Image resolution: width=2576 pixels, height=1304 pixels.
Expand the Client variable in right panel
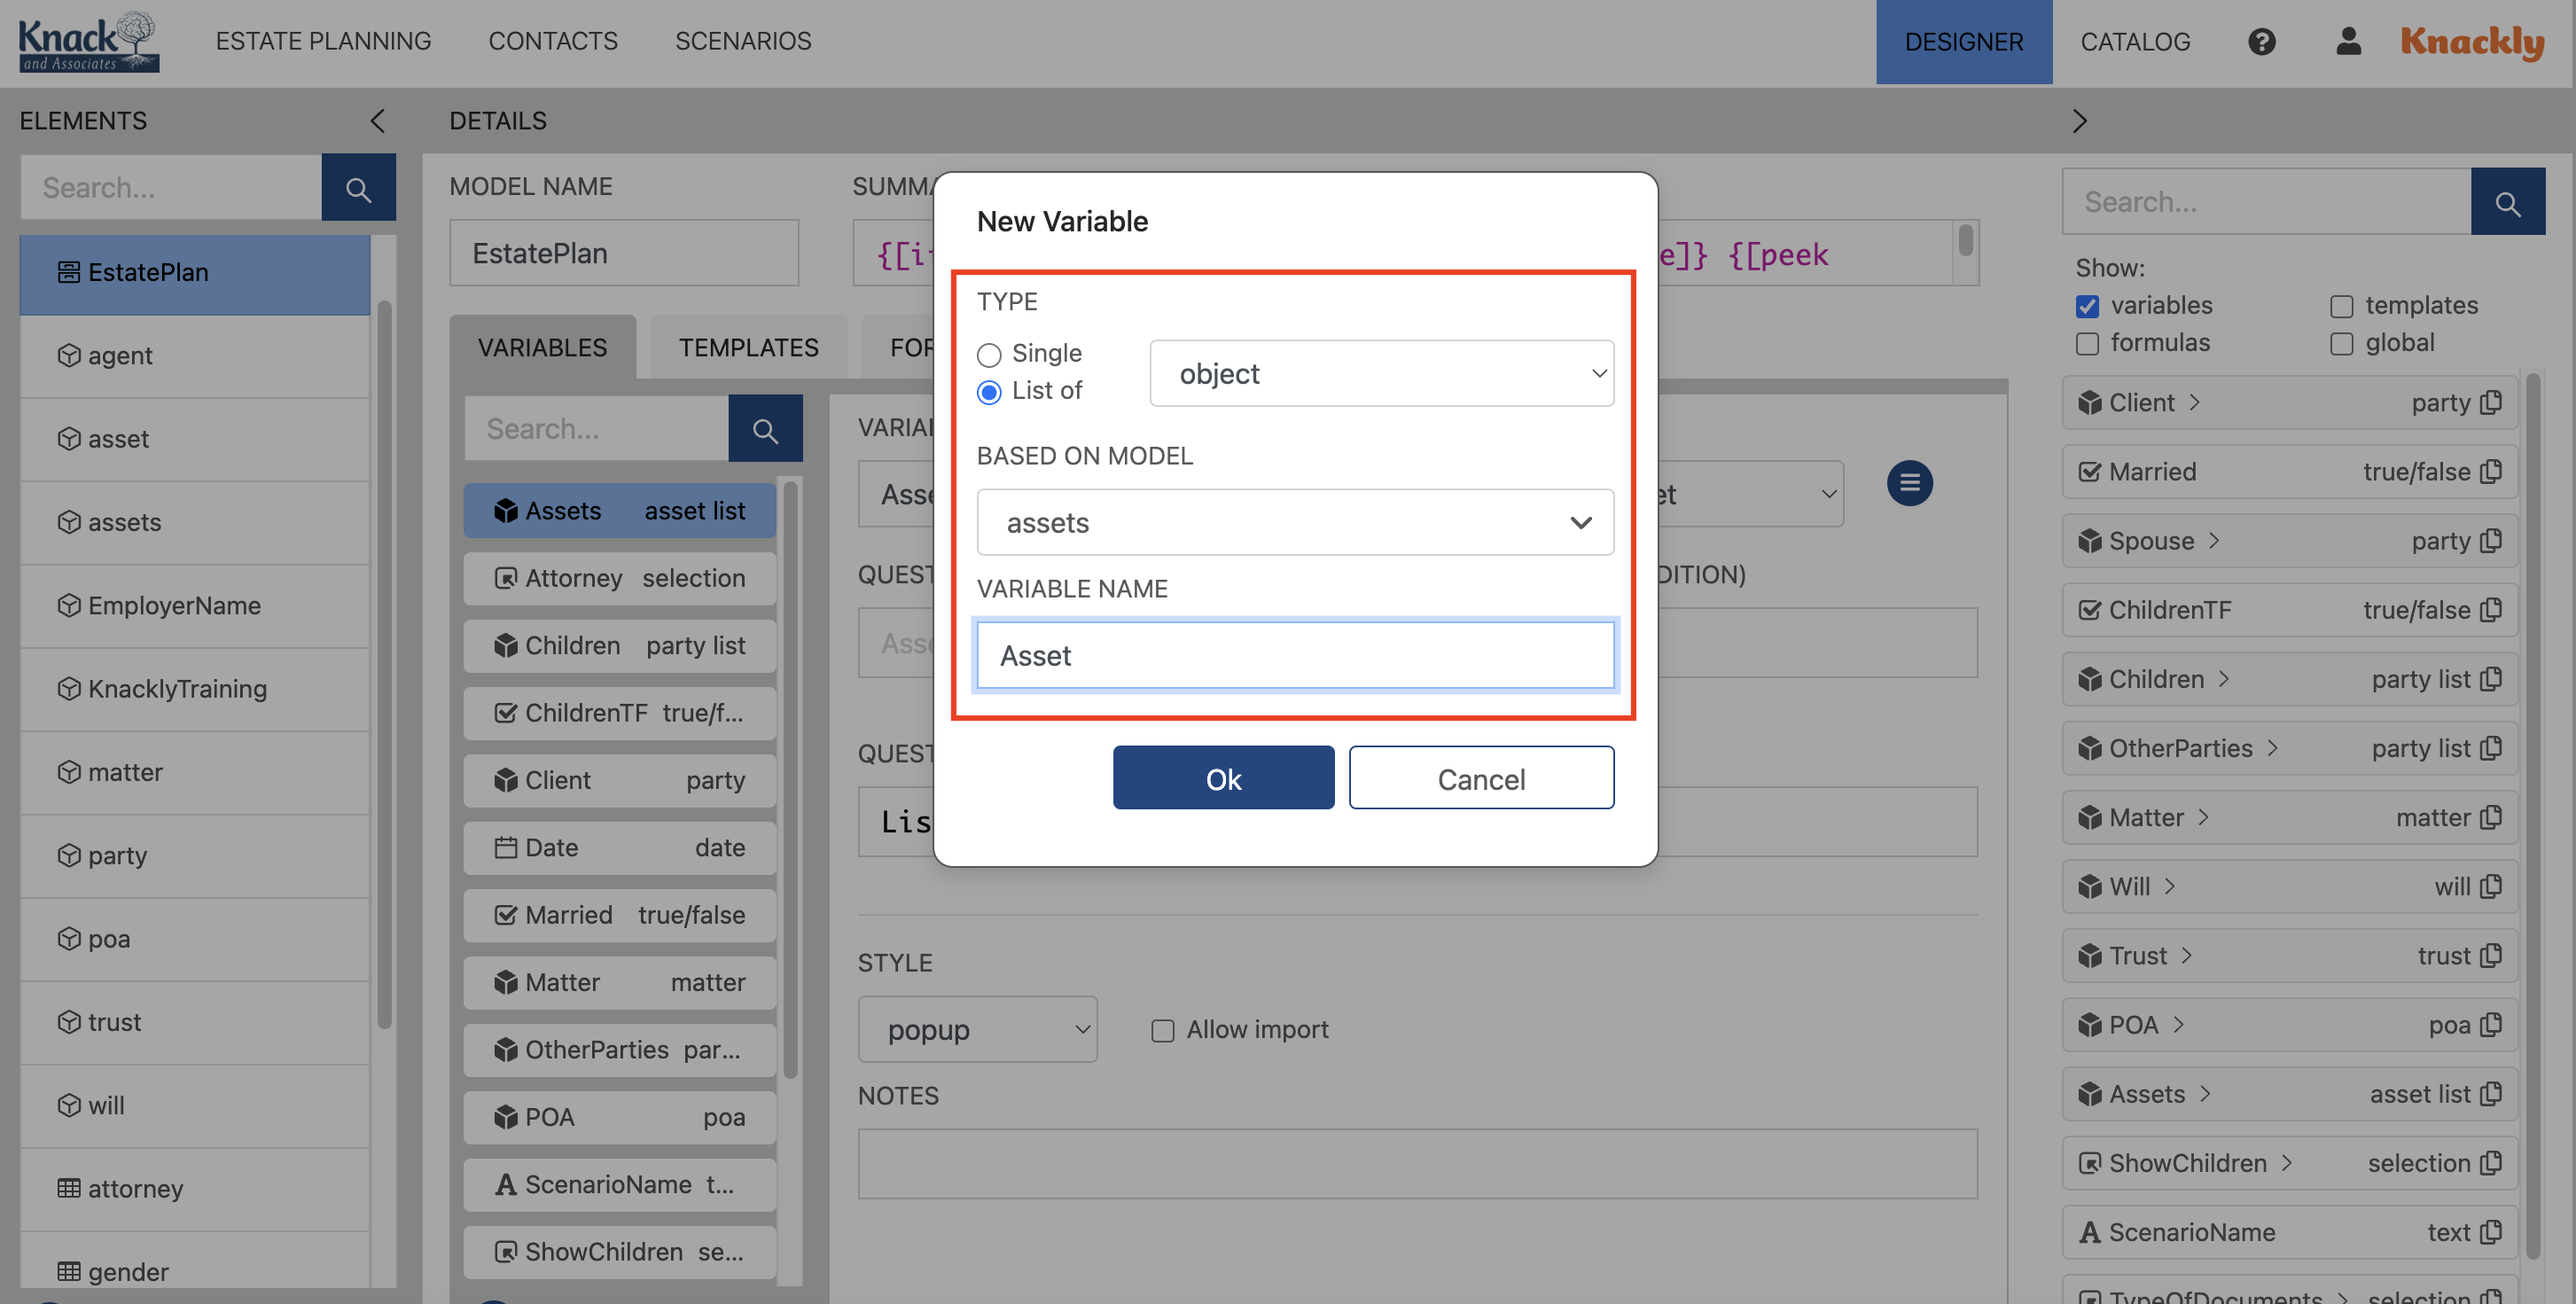tap(2196, 403)
